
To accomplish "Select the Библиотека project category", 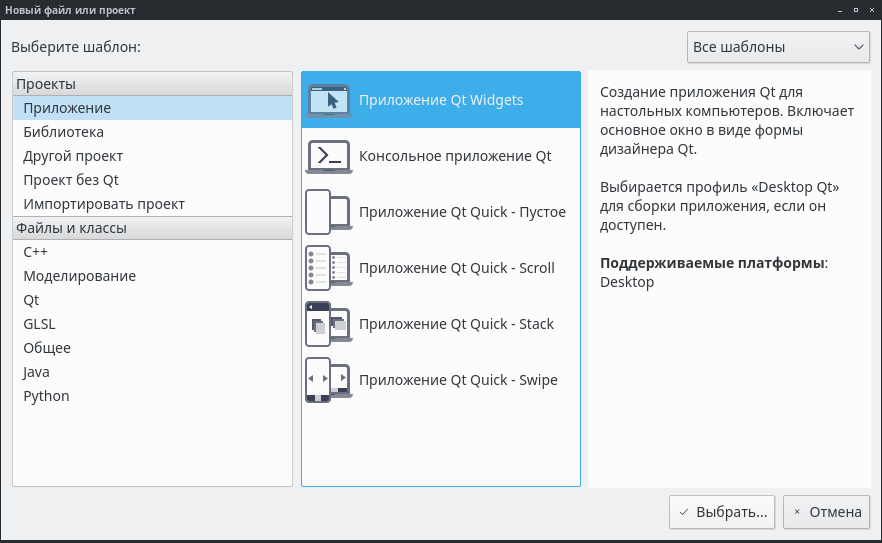I will [64, 132].
